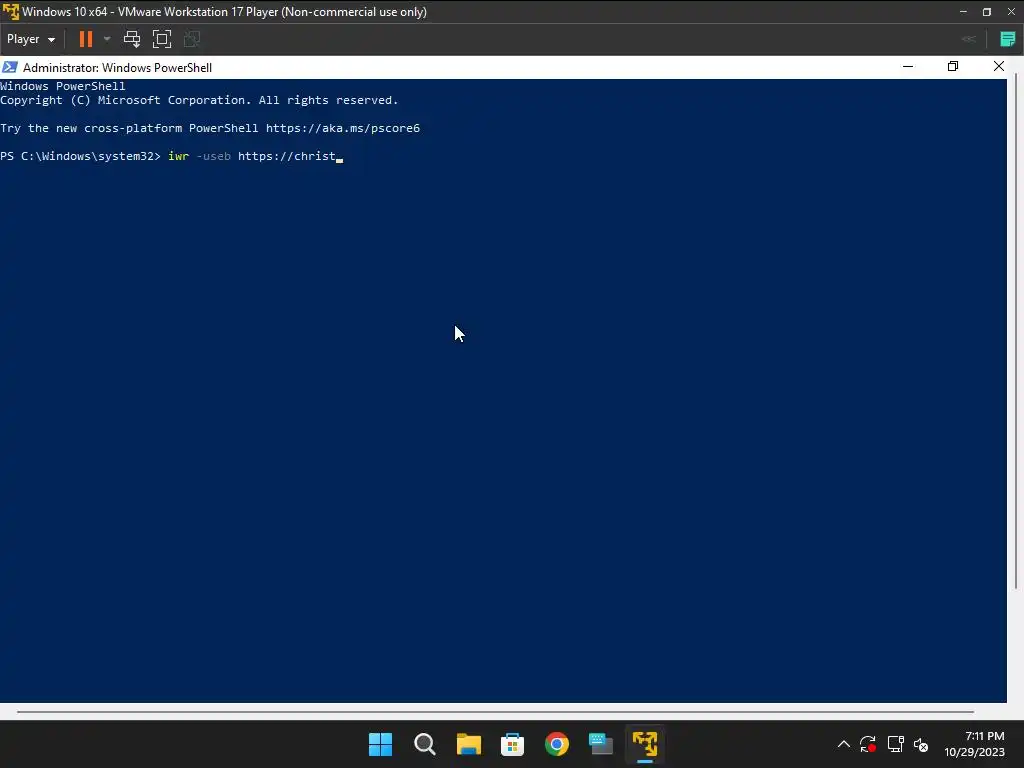Click the horizontal scrollbar under PowerShell
Viewport: 1024px width, 768px height.
495,712
